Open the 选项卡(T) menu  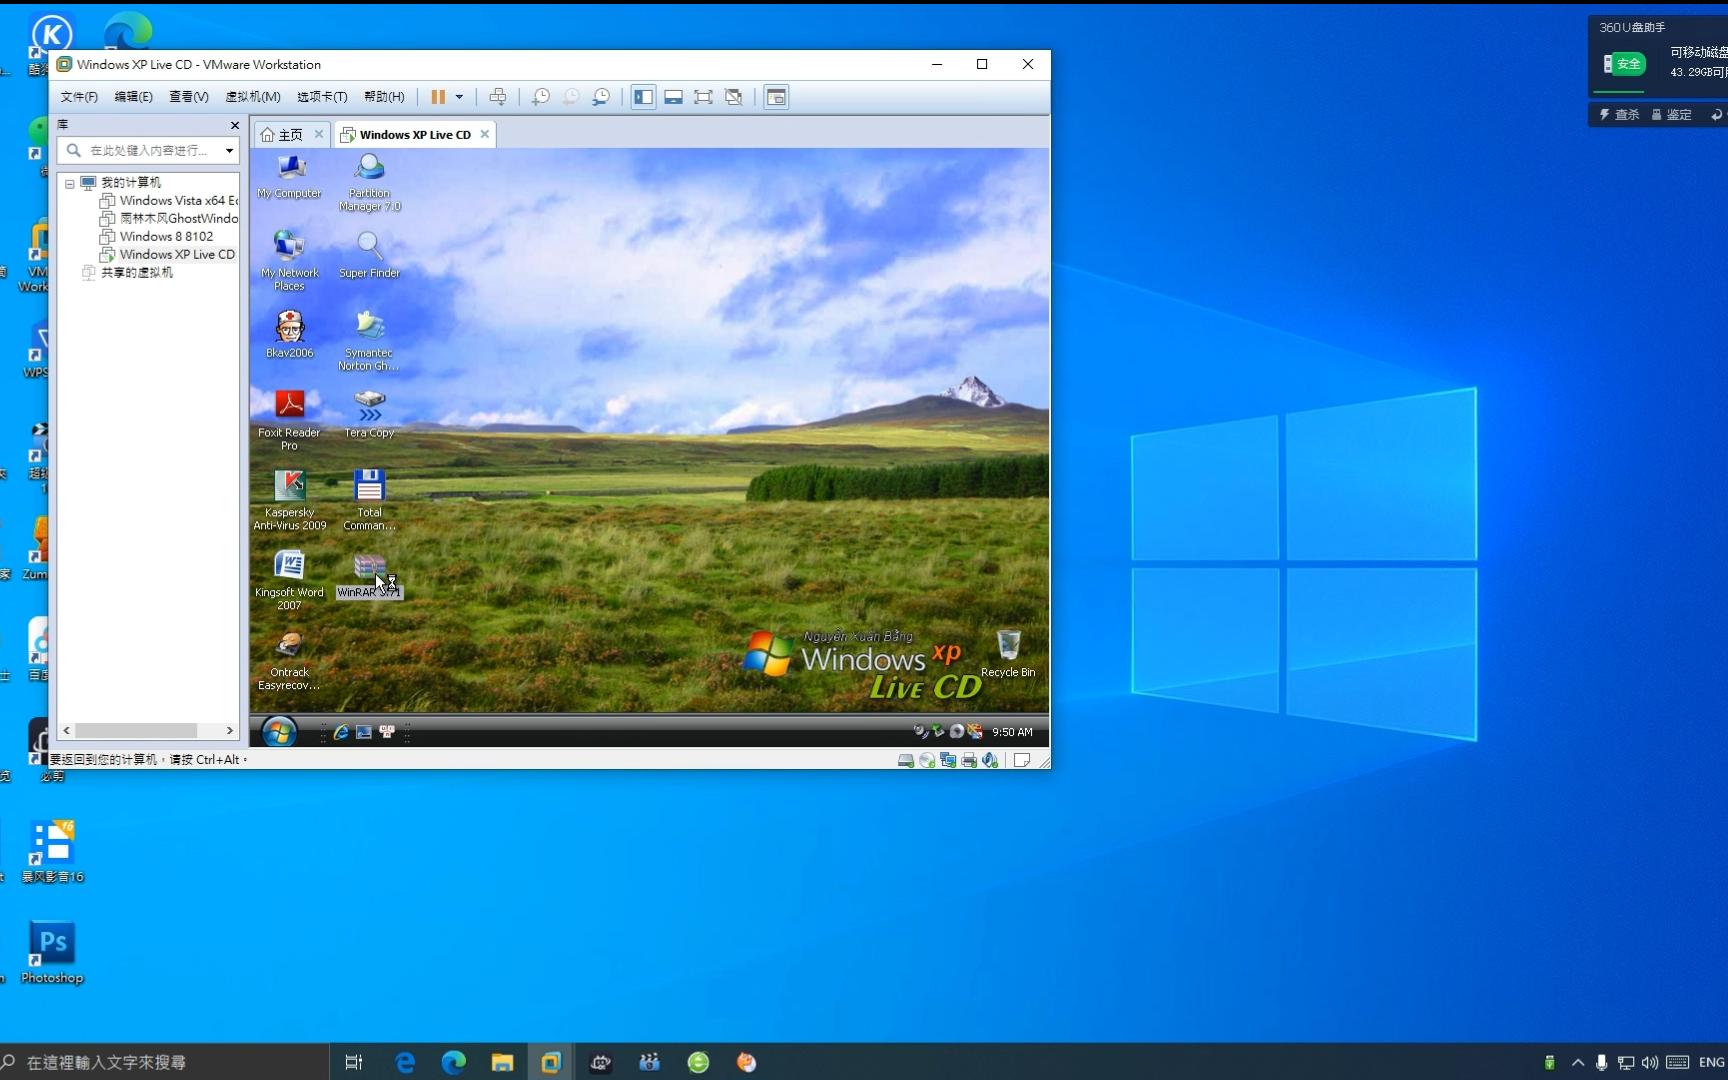tap(322, 97)
